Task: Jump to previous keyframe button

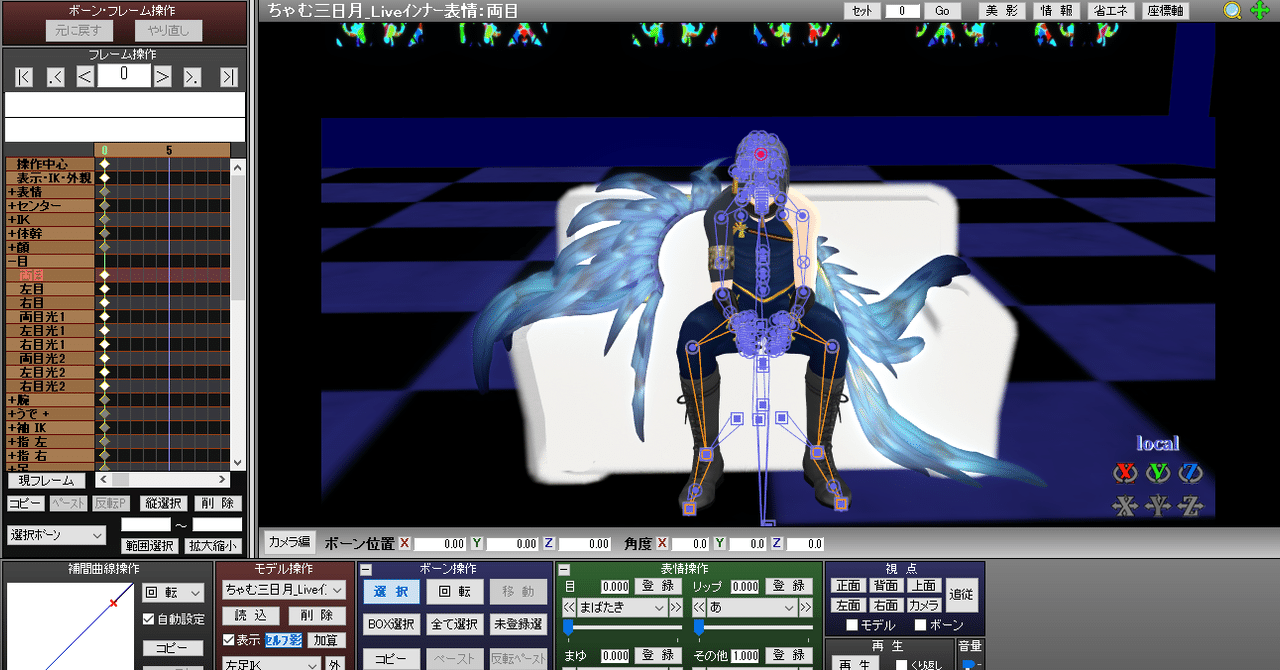Action: (x=55, y=77)
